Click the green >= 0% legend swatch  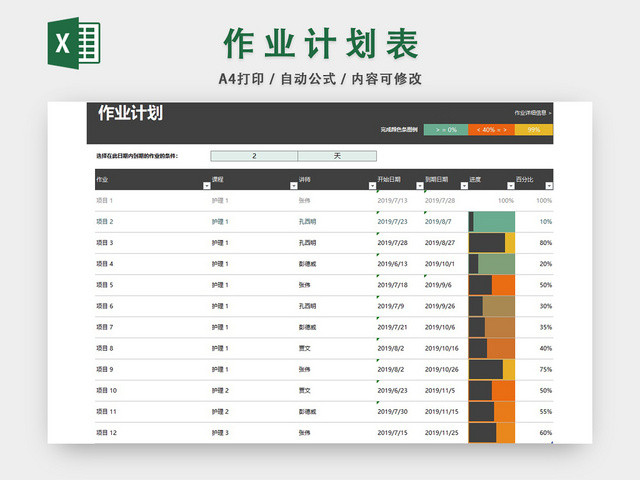446,130
